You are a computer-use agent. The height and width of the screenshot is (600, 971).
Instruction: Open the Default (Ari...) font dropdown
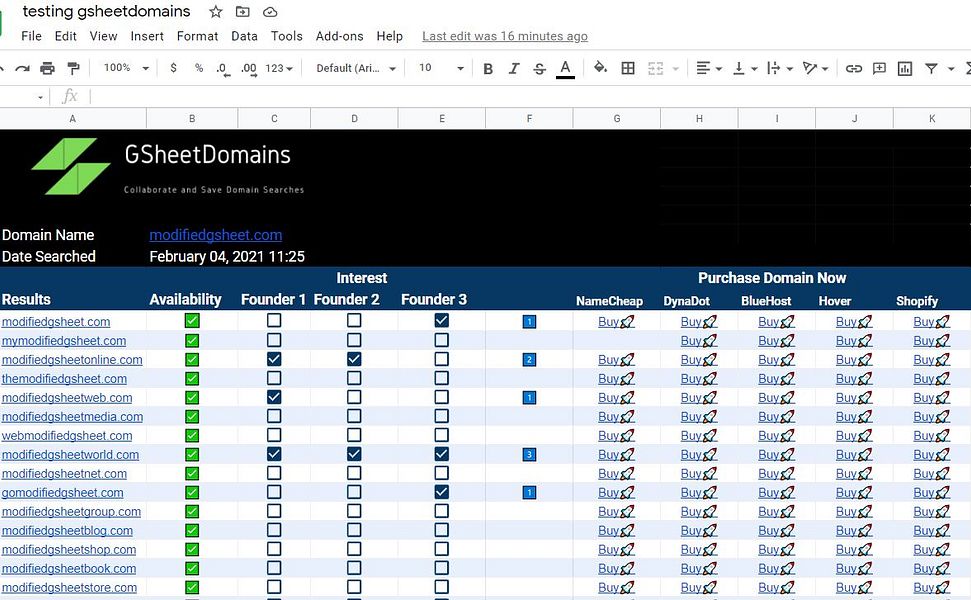tap(356, 68)
